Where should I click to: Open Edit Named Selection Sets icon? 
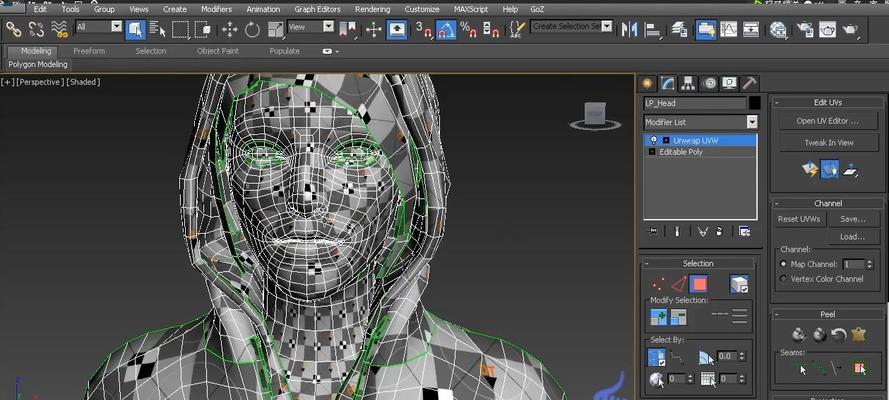(x=517, y=29)
